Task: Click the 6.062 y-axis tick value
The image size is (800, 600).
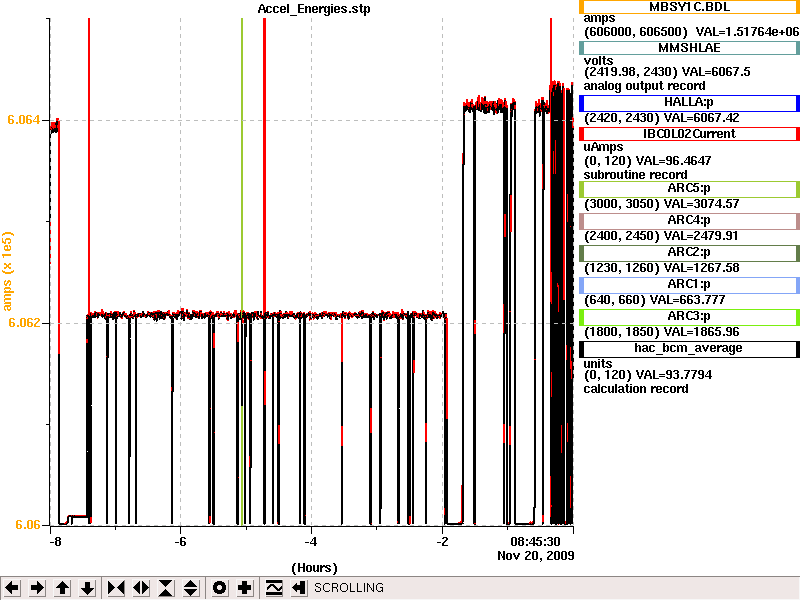Action: (23, 322)
